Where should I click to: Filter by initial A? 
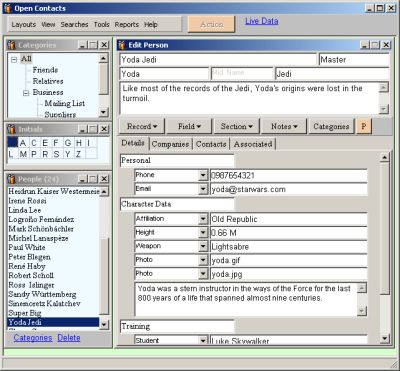click(x=23, y=143)
